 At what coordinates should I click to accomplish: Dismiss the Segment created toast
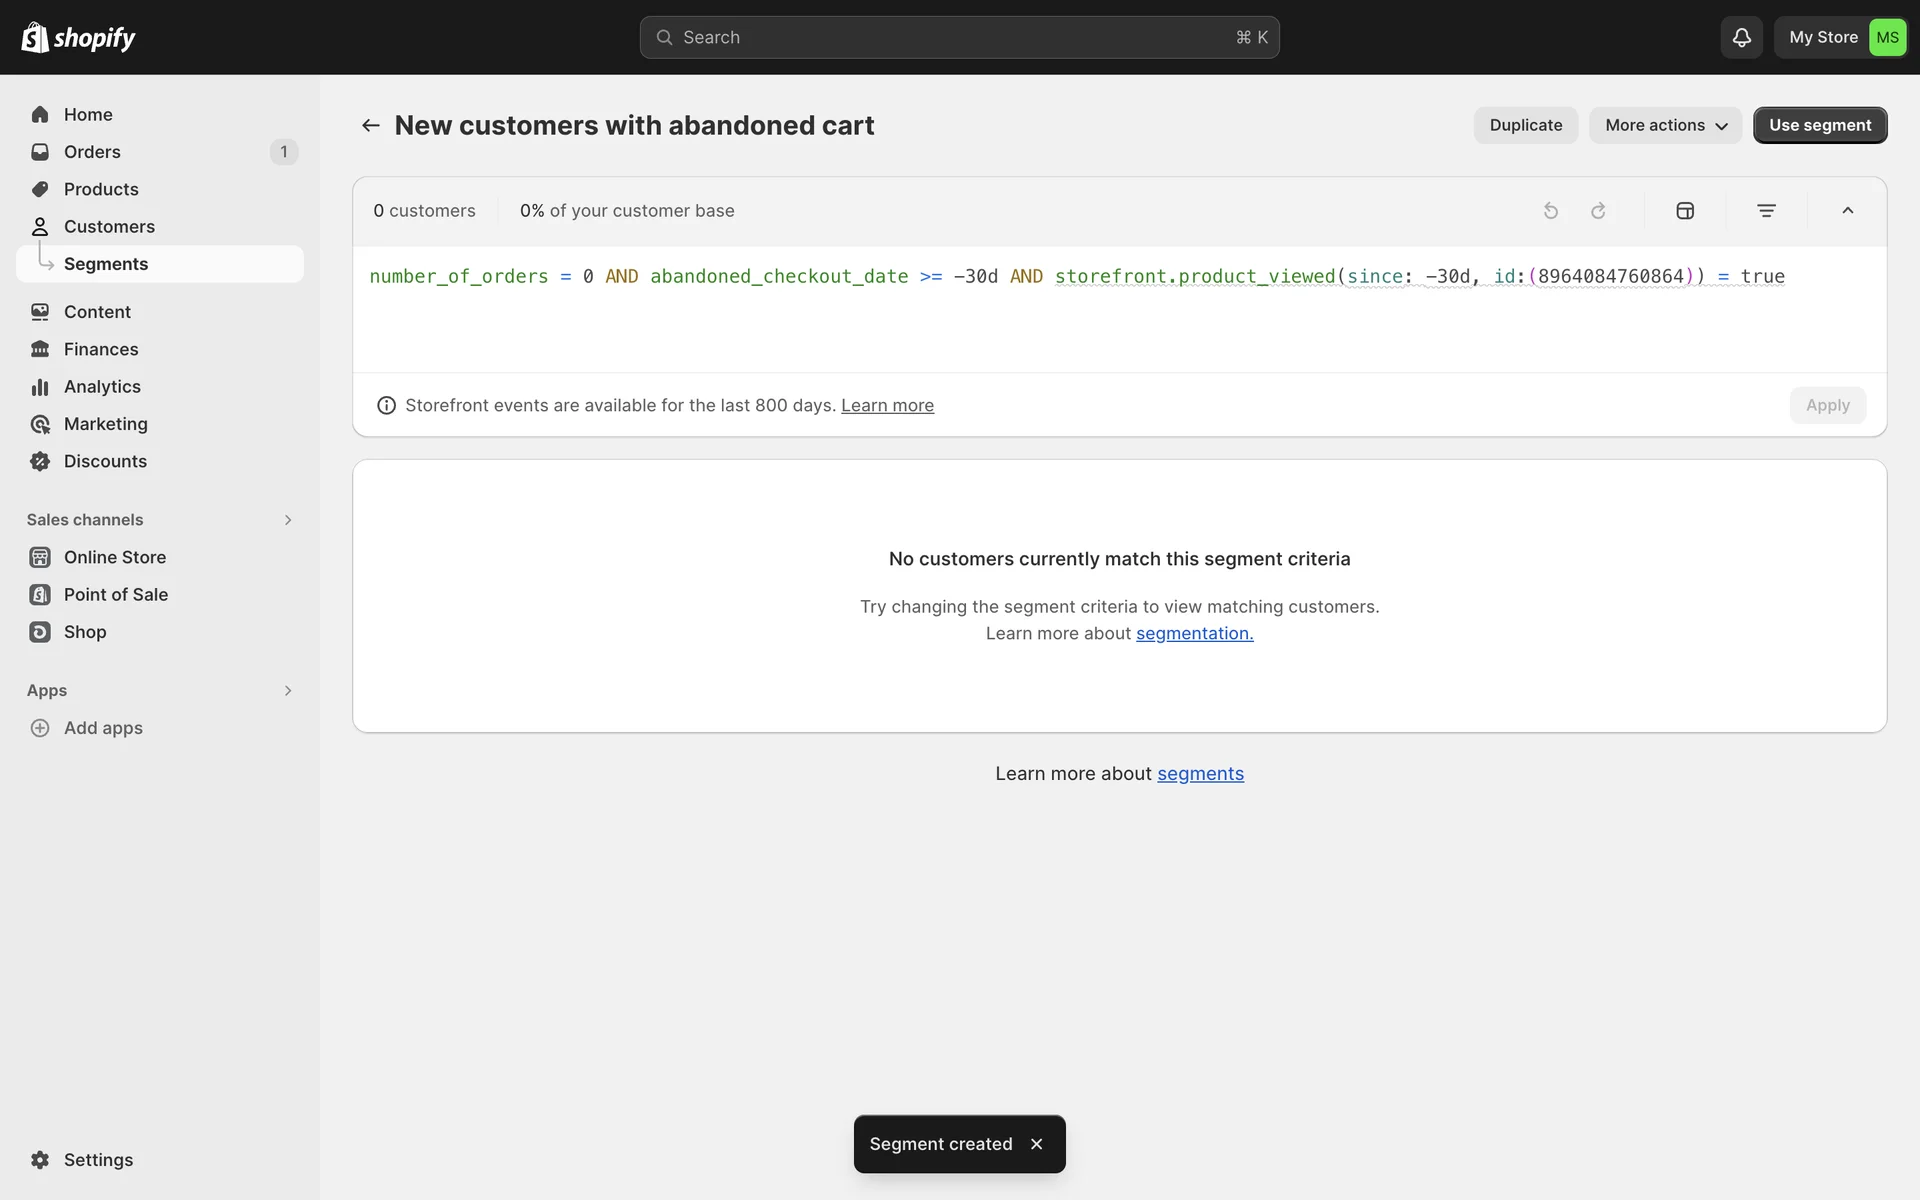[x=1036, y=1144]
